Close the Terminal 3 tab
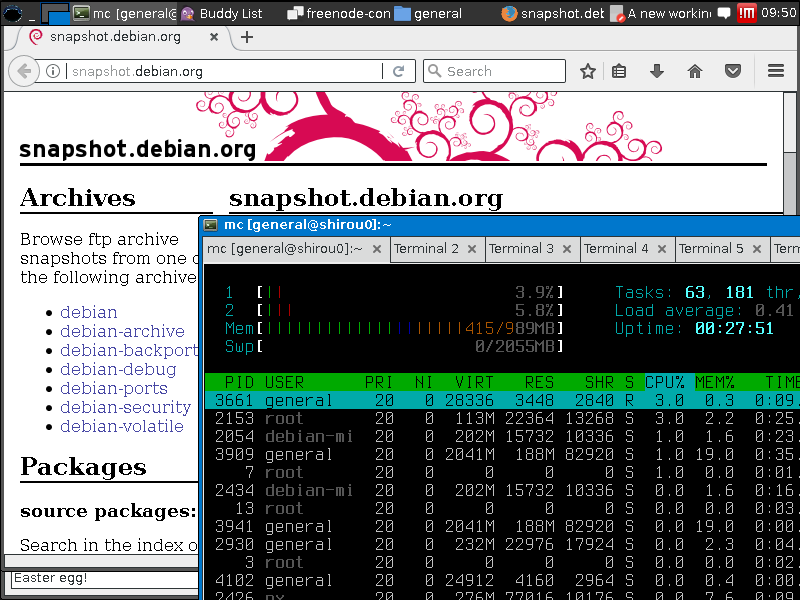The height and width of the screenshot is (600, 800). tap(567, 249)
